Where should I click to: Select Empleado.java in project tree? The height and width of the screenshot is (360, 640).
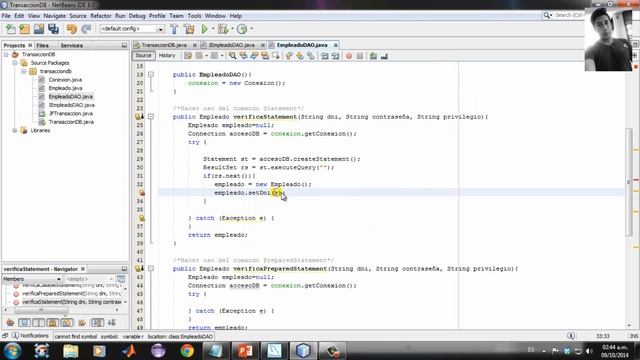(66, 88)
